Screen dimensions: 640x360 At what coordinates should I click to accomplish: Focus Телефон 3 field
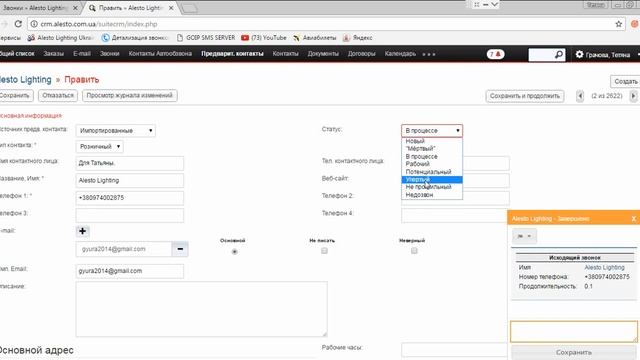(129, 215)
